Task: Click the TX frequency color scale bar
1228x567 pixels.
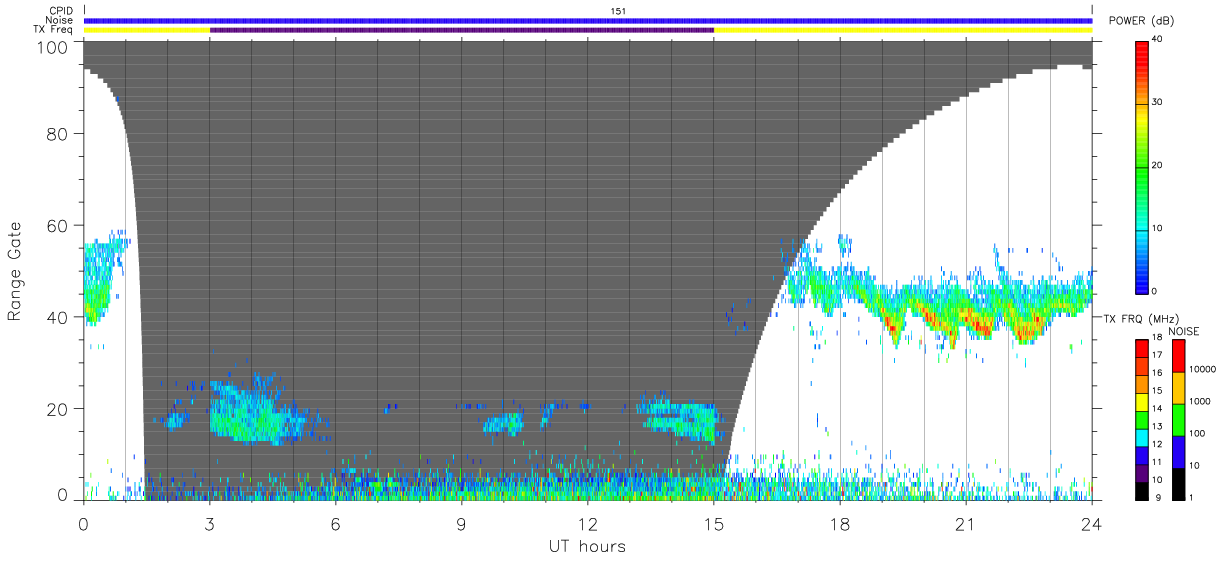Action: [x=1142, y=419]
